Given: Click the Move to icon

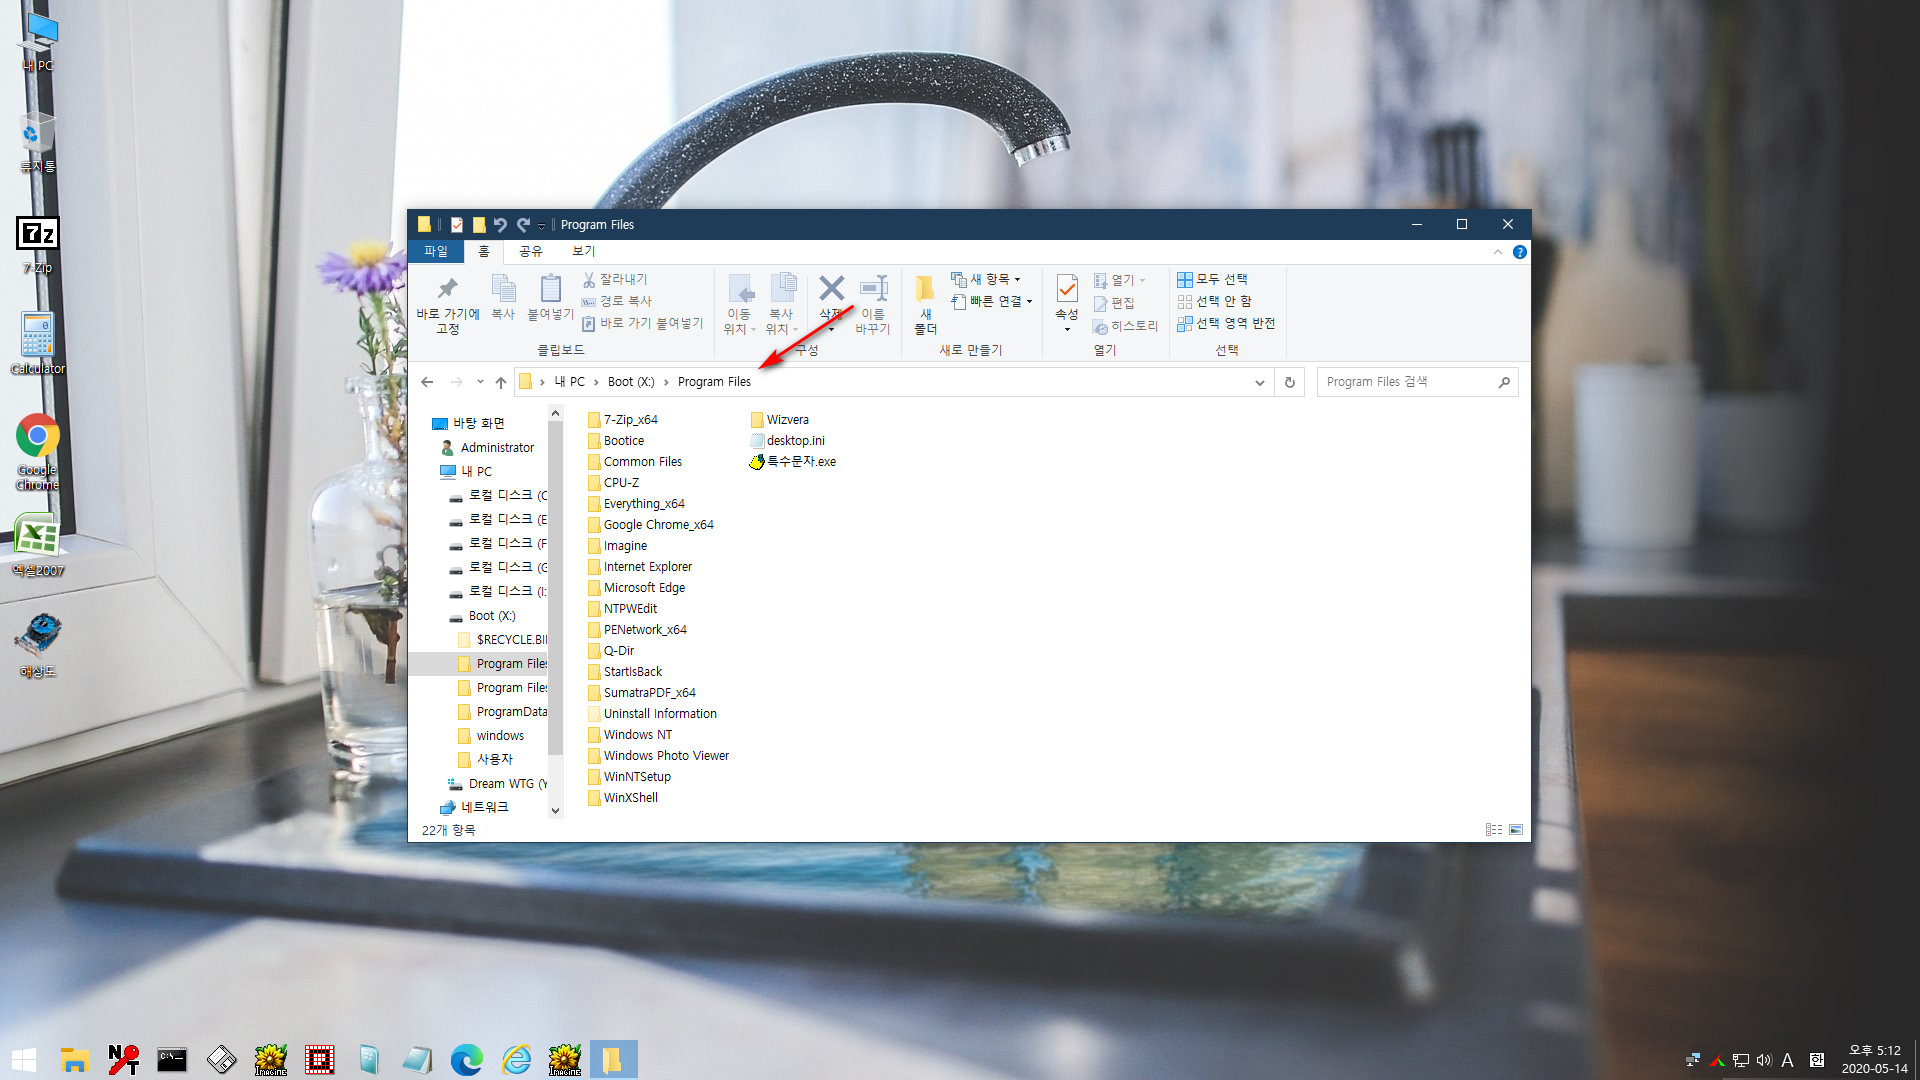Looking at the screenshot, I should (x=740, y=289).
